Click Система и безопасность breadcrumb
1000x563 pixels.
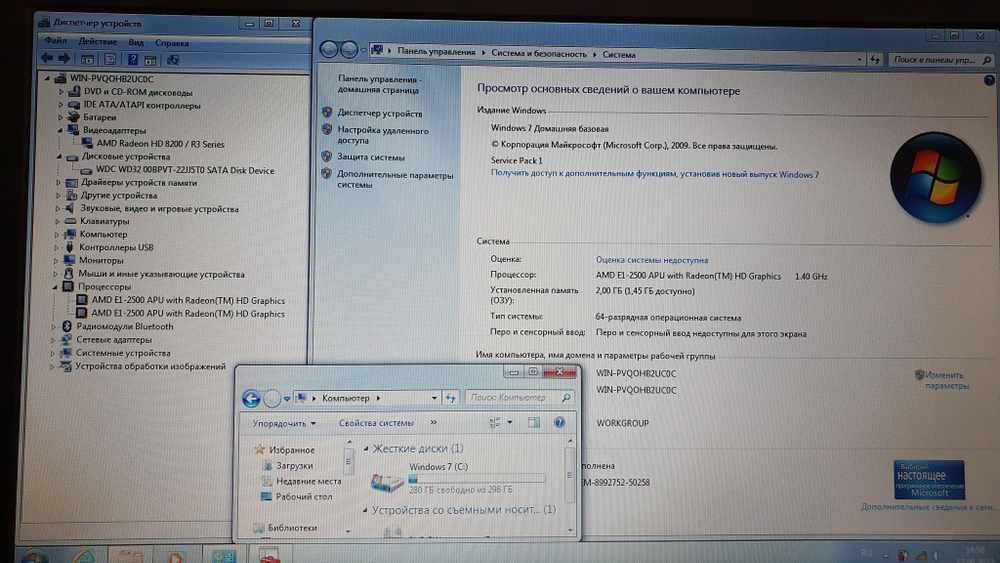pyautogui.click(x=538, y=54)
